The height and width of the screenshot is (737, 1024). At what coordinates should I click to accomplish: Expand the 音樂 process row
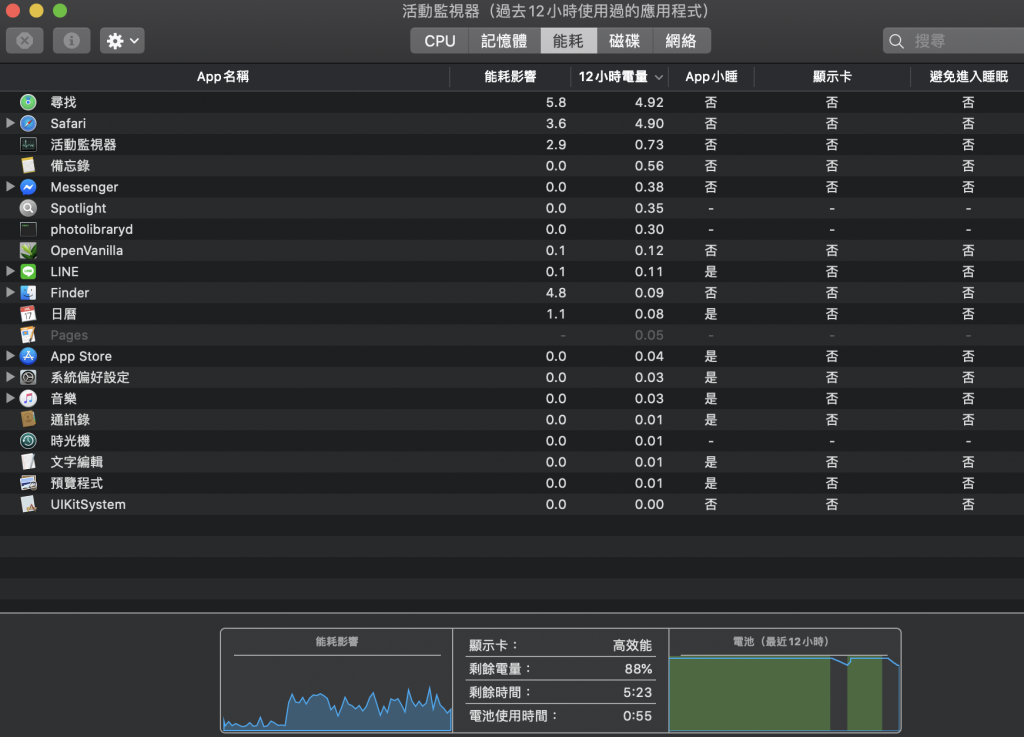tap(10, 398)
